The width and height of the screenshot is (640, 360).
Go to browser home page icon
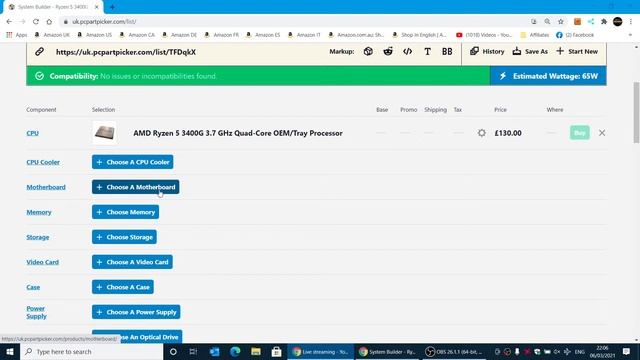point(49,22)
